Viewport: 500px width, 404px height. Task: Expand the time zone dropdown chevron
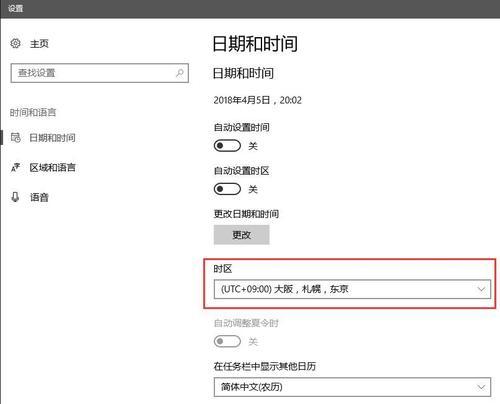[481, 289]
